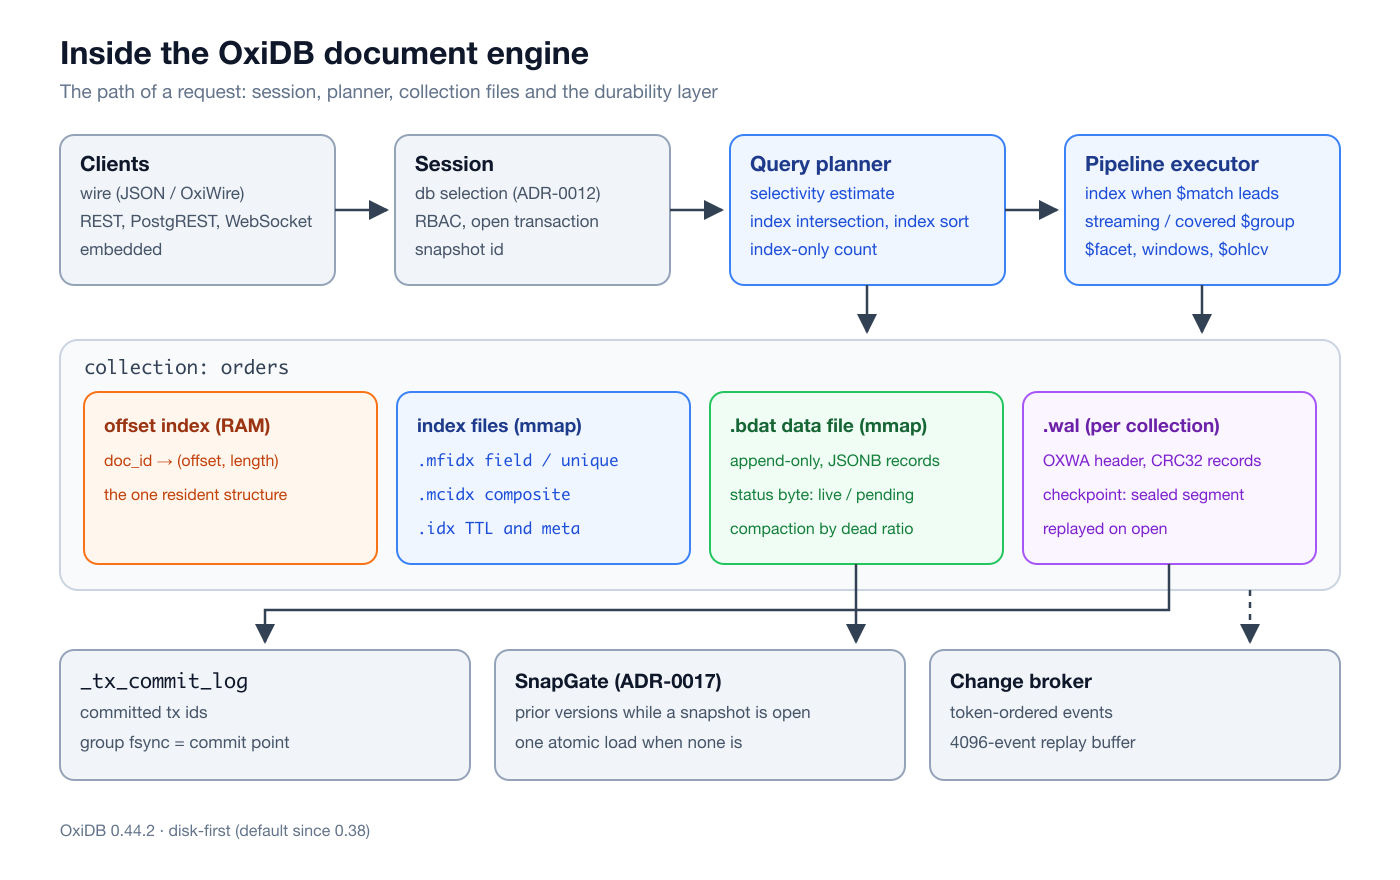Click the "_tx_commit_log" heading

(164, 681)
